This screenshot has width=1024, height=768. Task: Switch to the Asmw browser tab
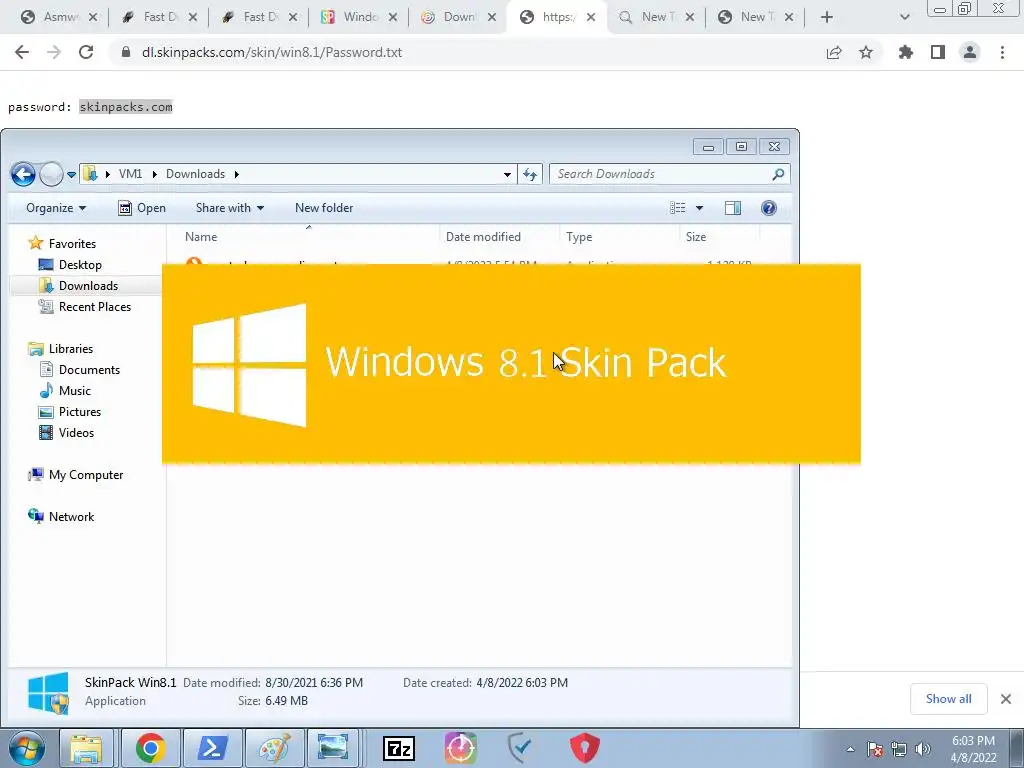[x=59, y=17]
